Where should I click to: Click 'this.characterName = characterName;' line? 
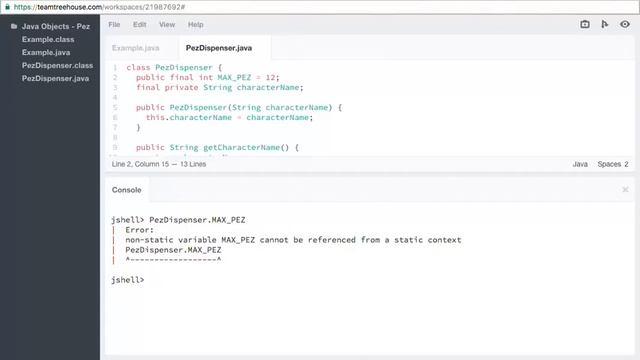(x=229, y=118)
